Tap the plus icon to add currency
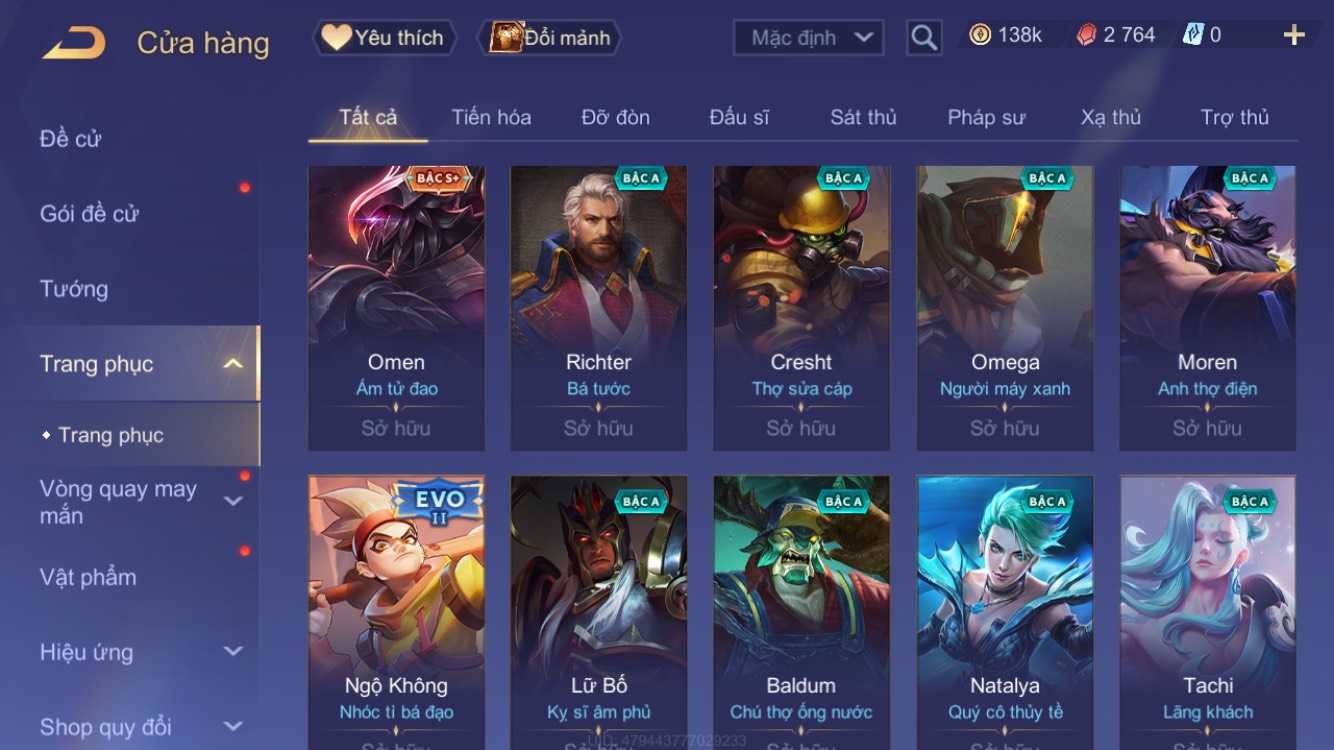This screenshot has height=750, width=1334. point(1294,36)
